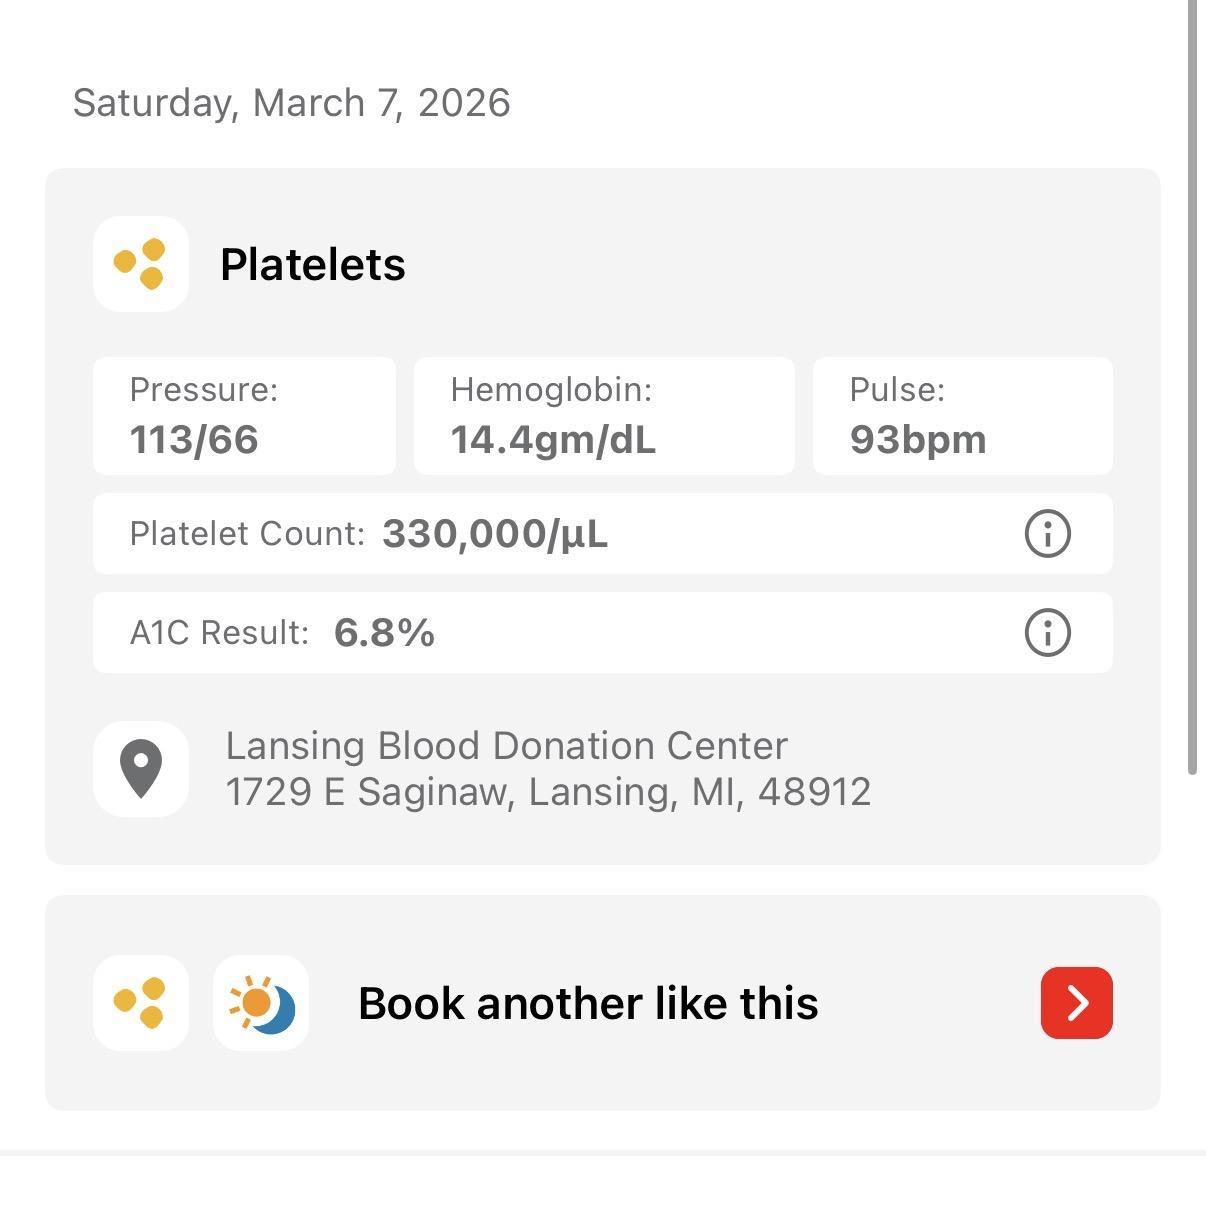Tap the Saturday, March 7, 2026 date
This screenshot has height=1226, width=1206.
291,103
